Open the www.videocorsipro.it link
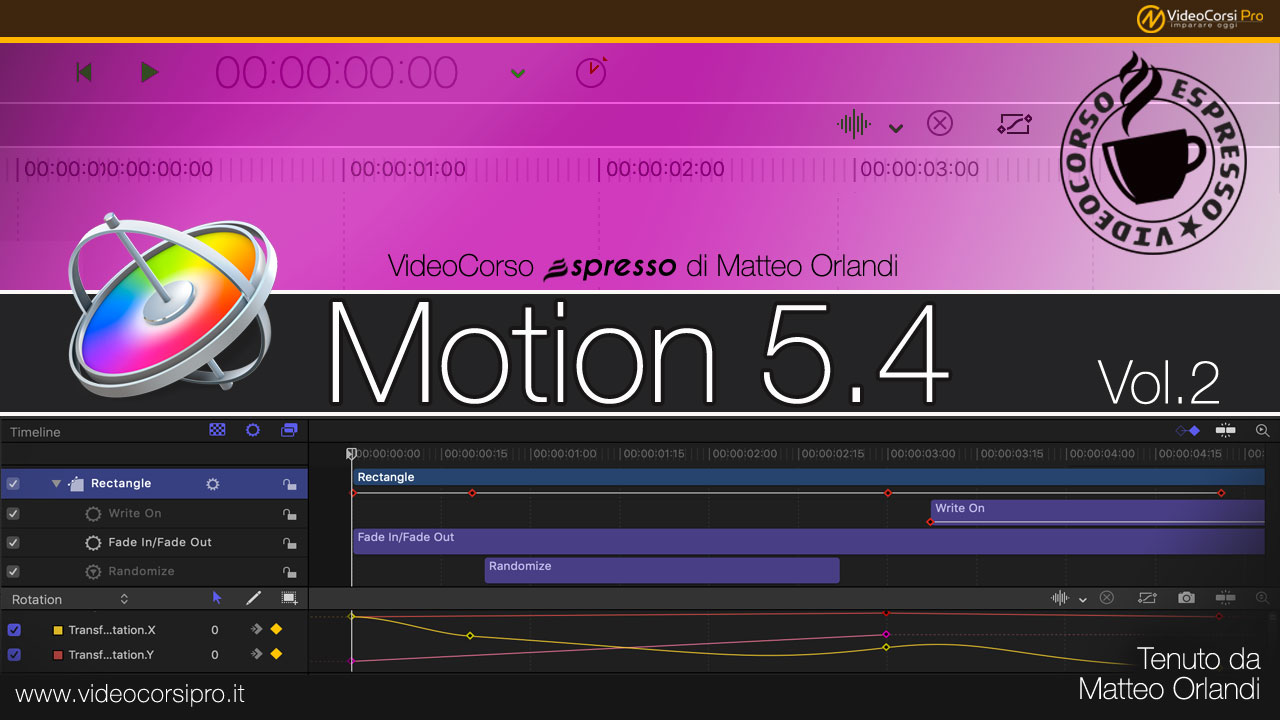1280x720 pixels. [130, 693]
